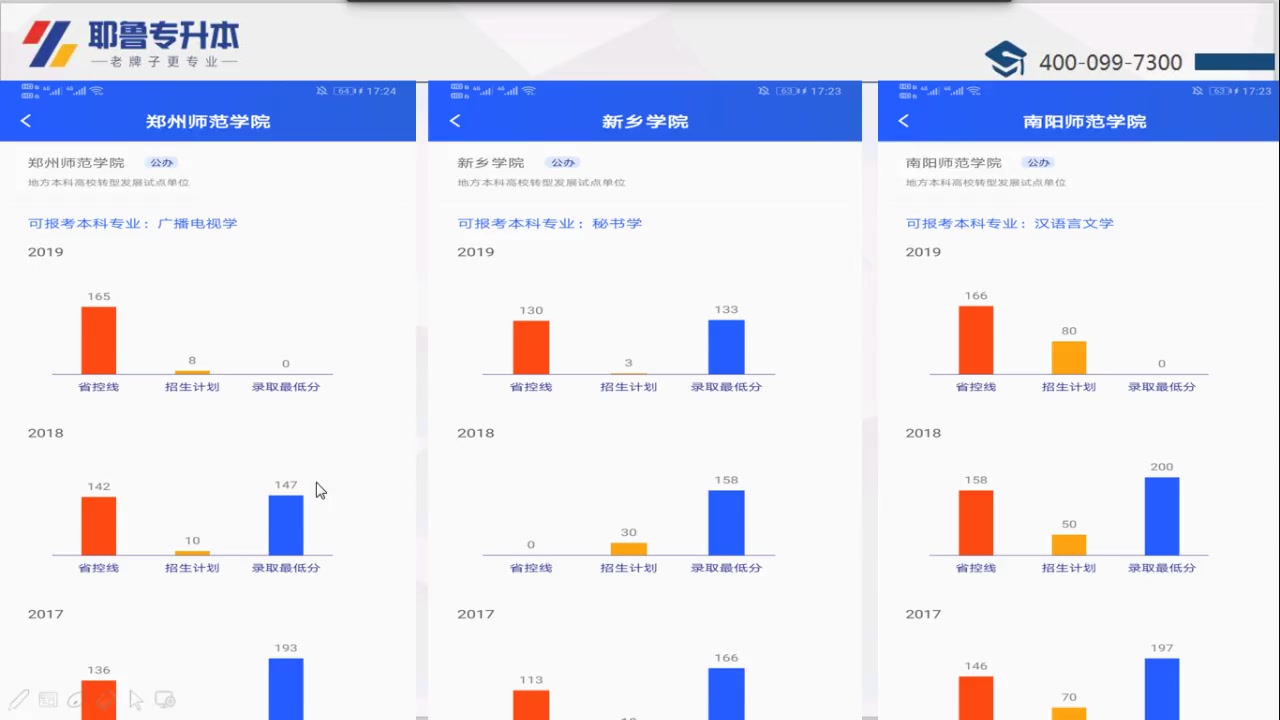Click 公办 tag beside 新乡学院

pyautogui.click(x=563, y=163)
